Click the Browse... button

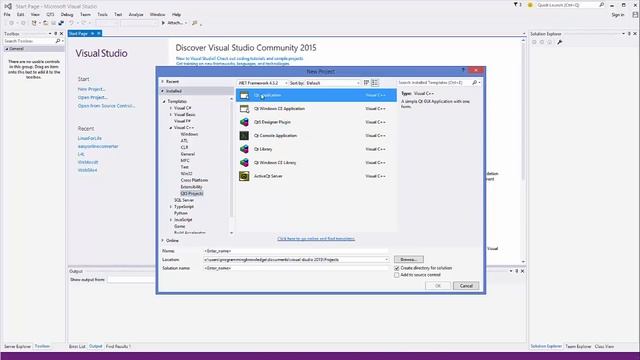[409, 260]
